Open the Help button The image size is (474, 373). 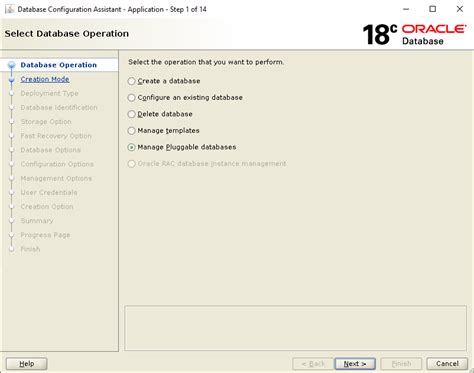click(x=27, y=364)
